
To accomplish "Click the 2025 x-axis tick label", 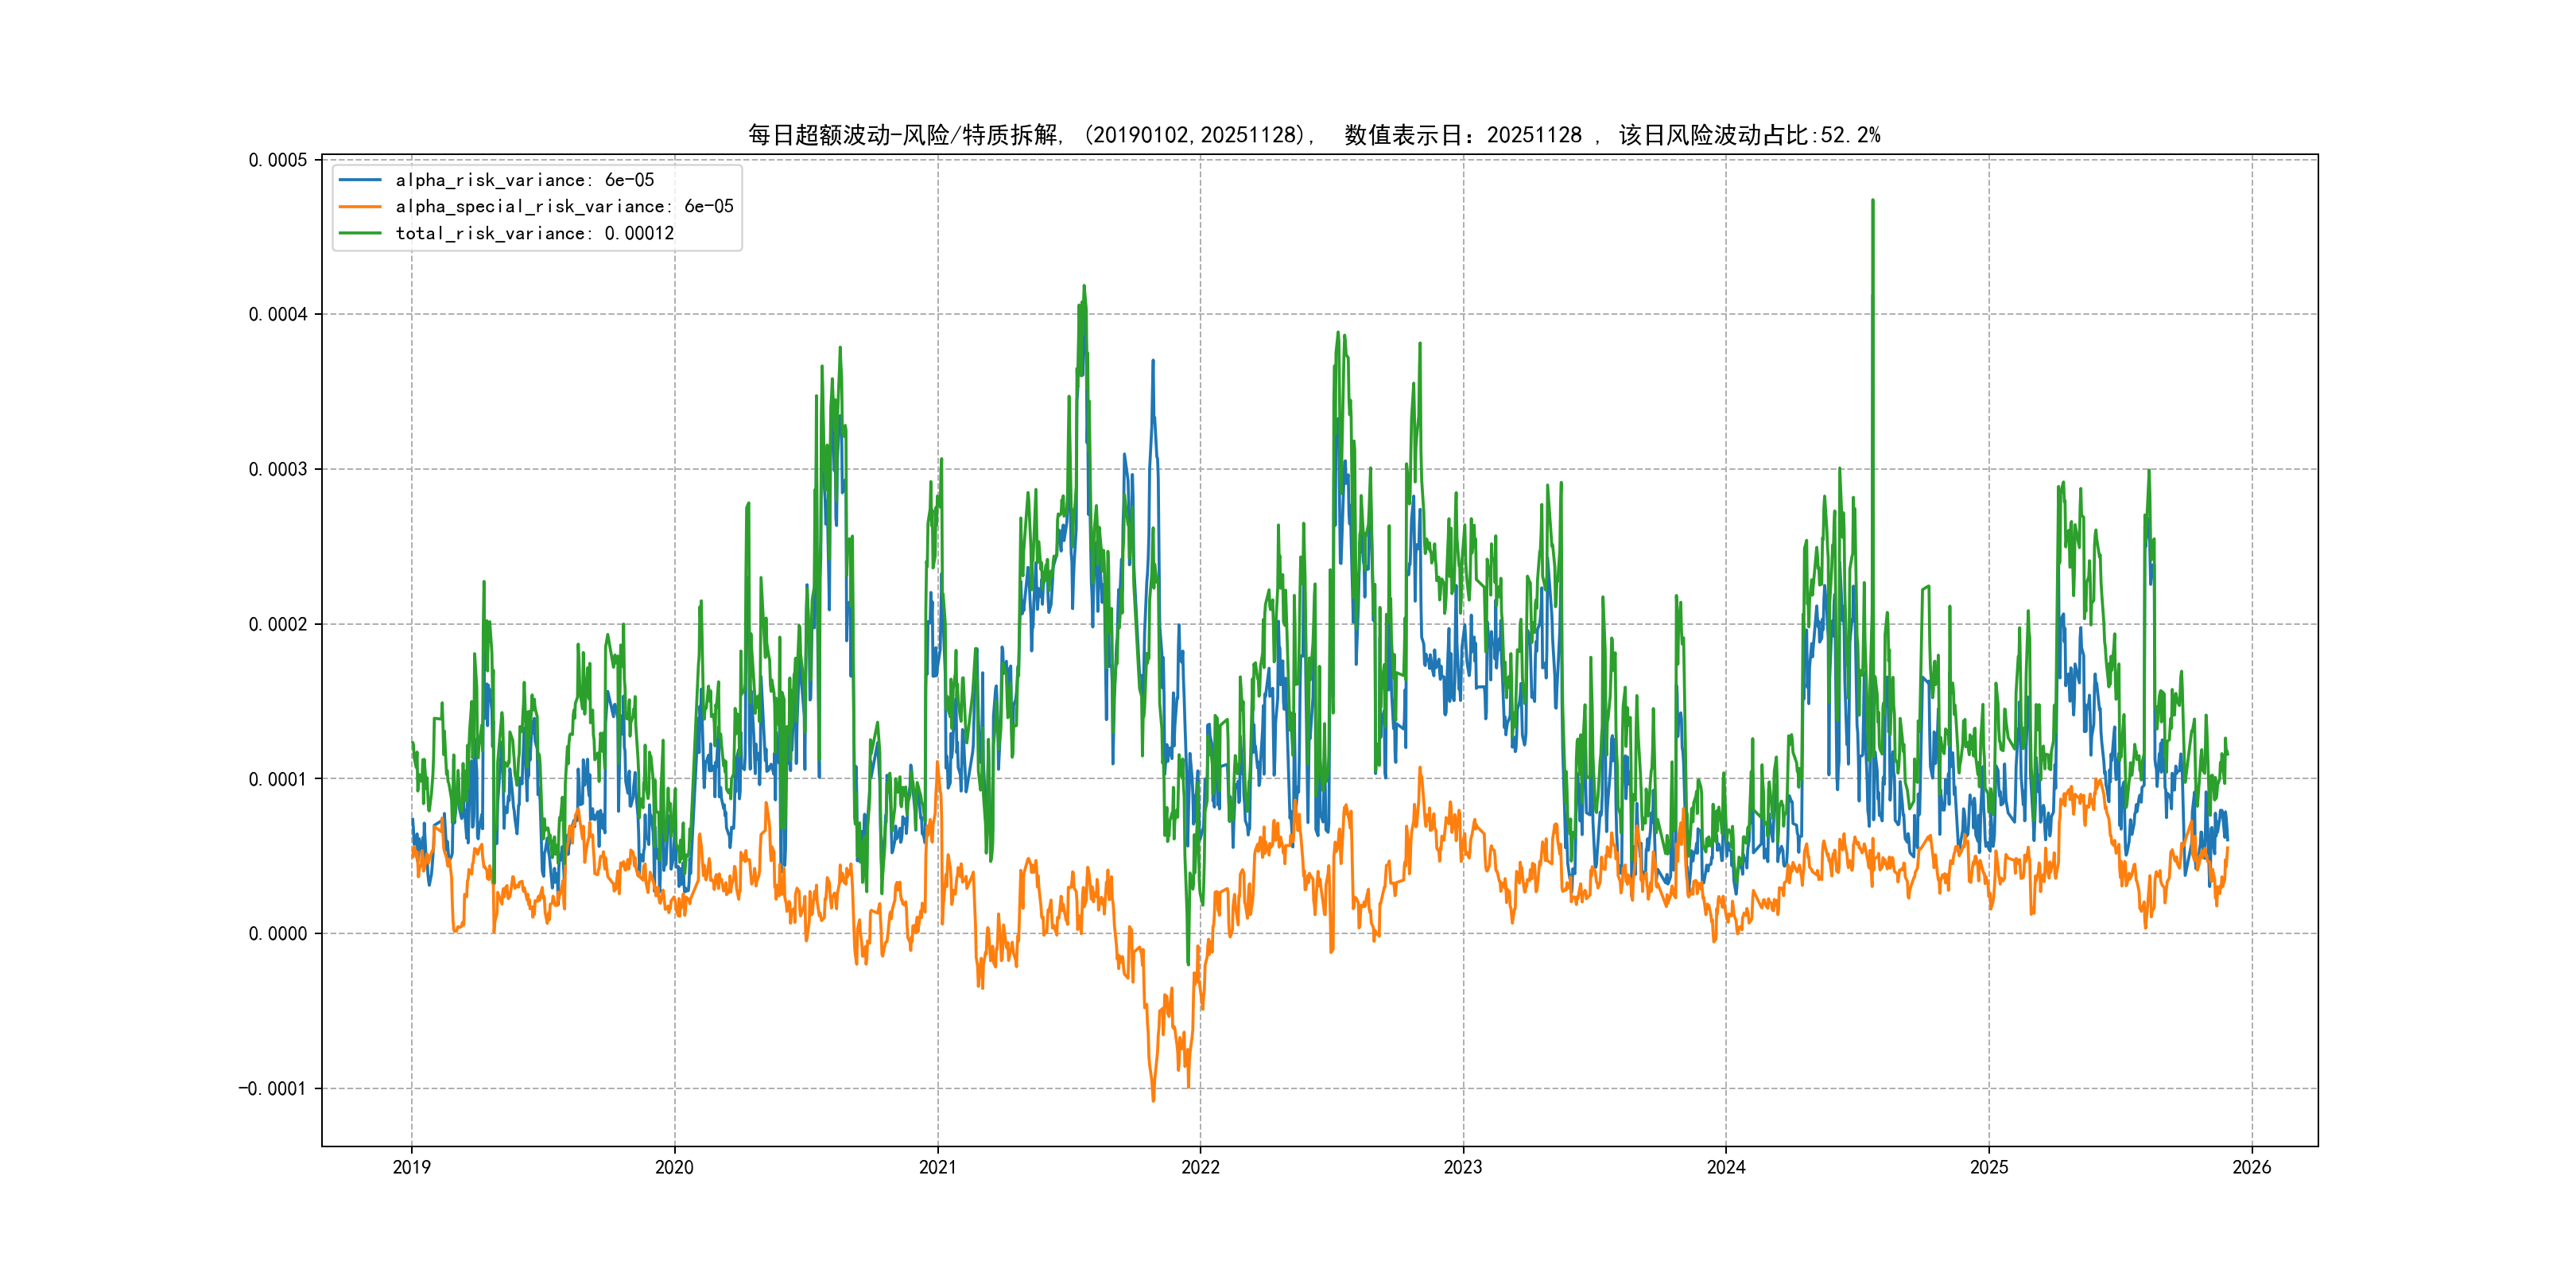I will [1989, 1167].
